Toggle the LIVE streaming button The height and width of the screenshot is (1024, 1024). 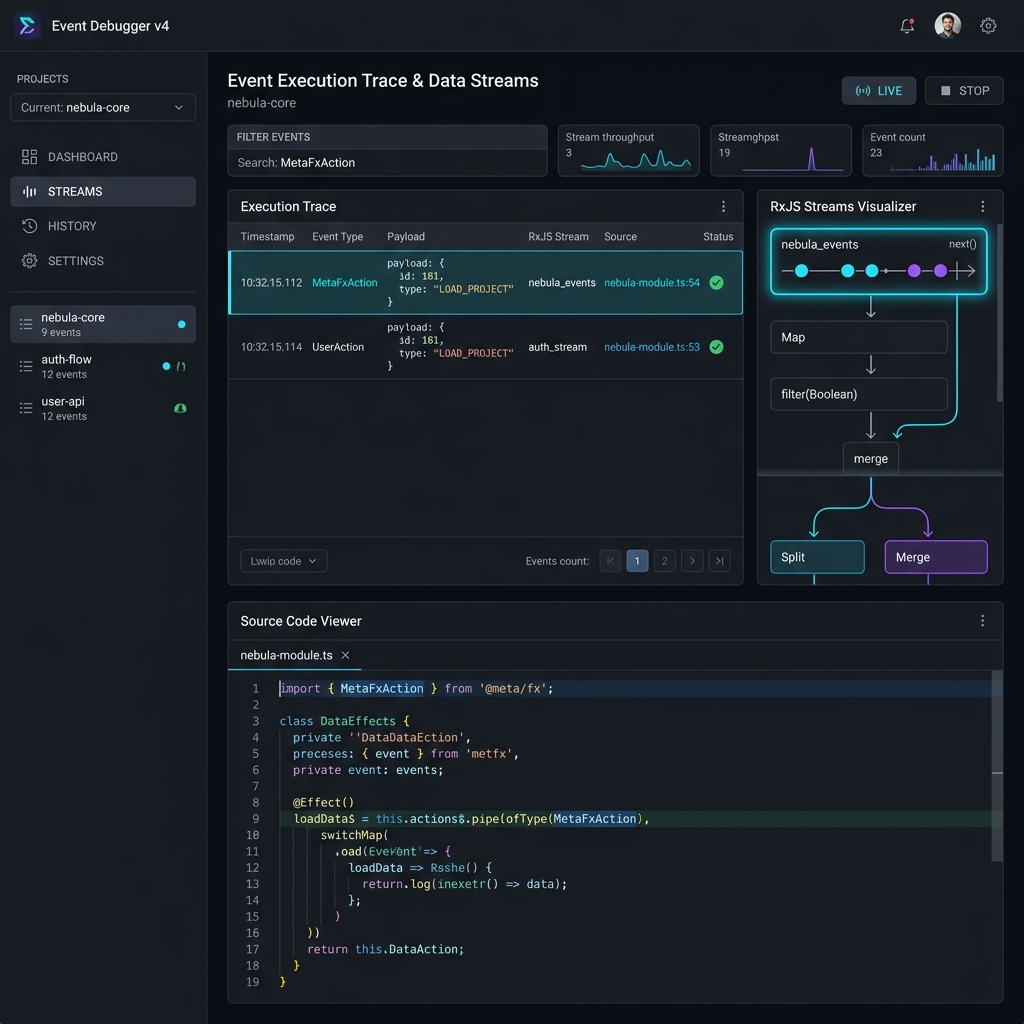tap(878, 91)
